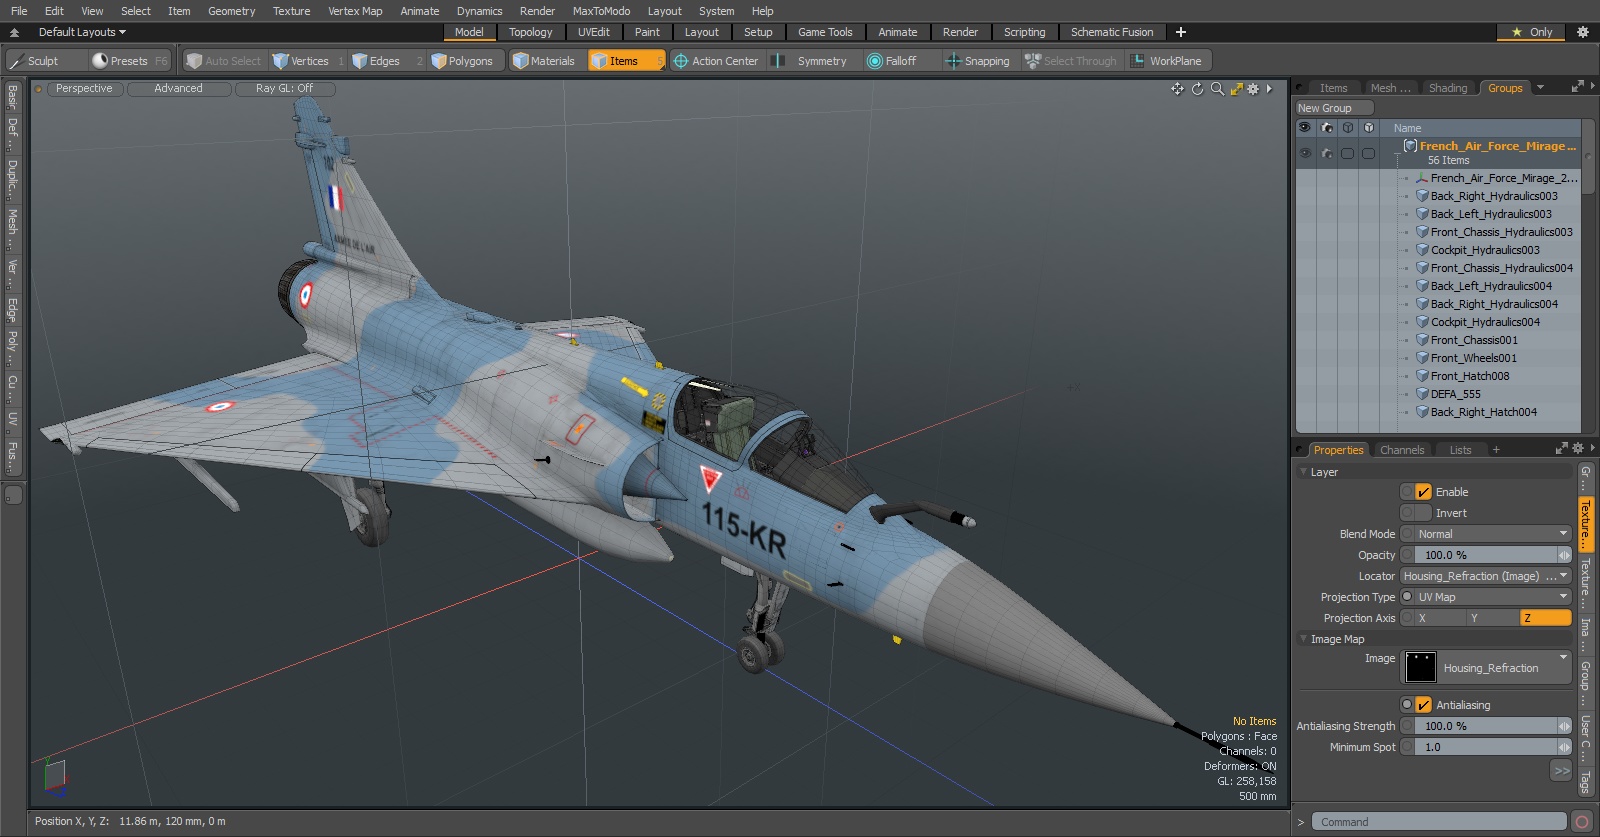Screen dimensions: 1600x837
Task: Open Image selection dropdown
Action: pyautogui.click(x=1487, y=667)
